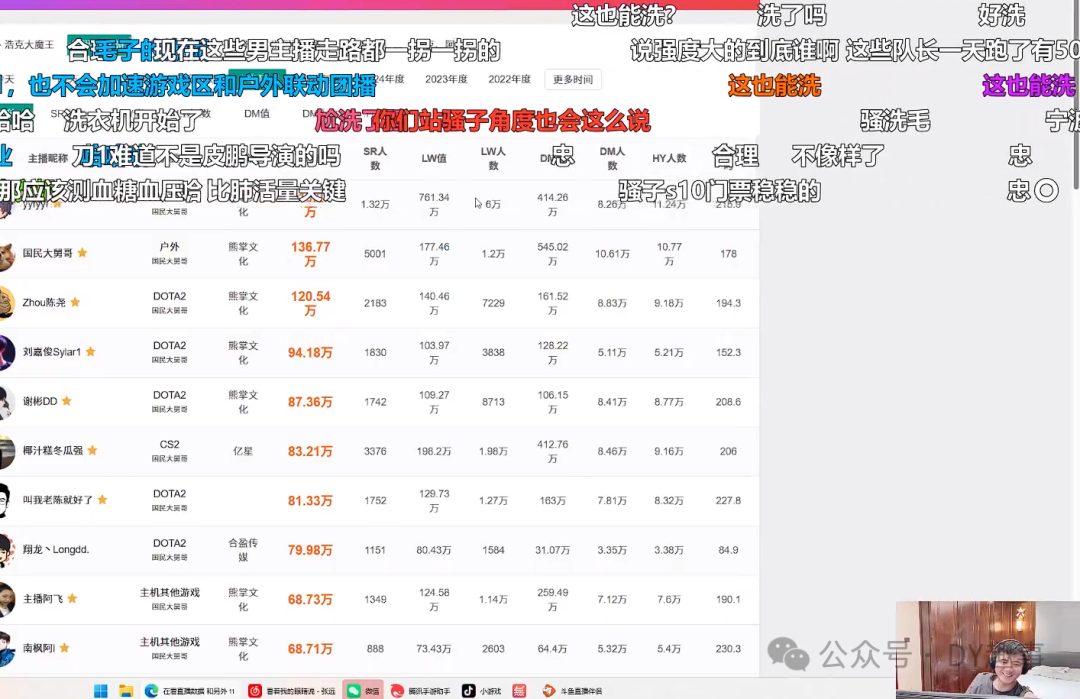Click the star beside 叫我老陈就好了

click(103, 499)
